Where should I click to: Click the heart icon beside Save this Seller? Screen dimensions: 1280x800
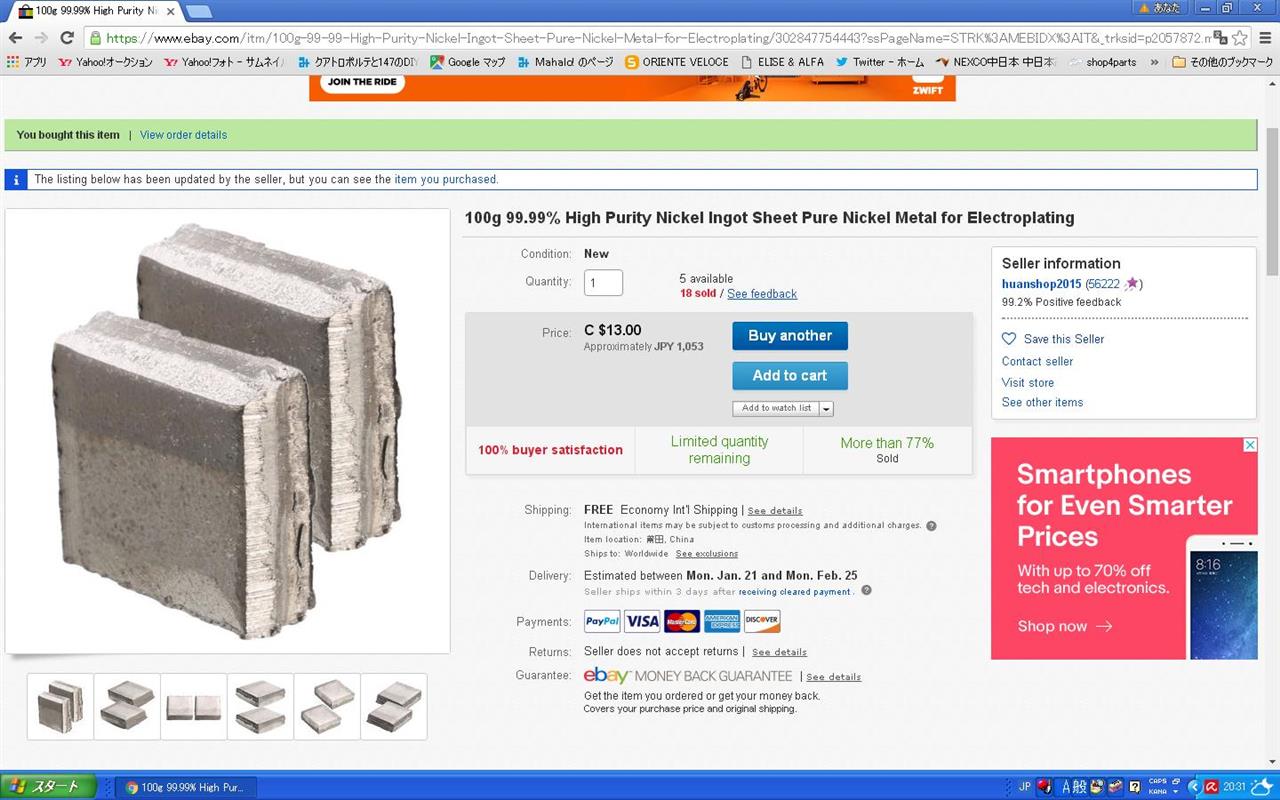(1009, 339)
